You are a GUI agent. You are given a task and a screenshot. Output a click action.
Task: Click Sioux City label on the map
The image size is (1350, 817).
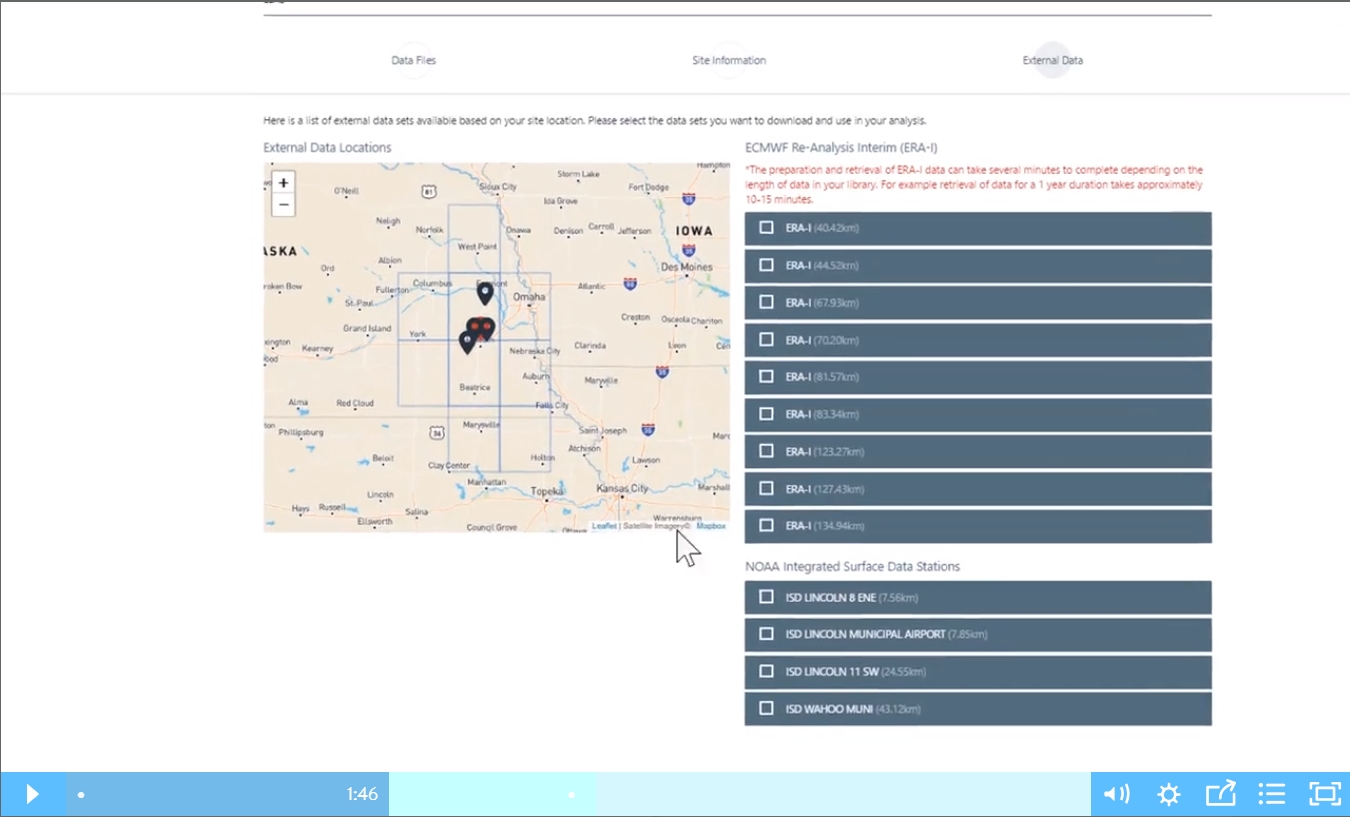(x=497, y=187)
